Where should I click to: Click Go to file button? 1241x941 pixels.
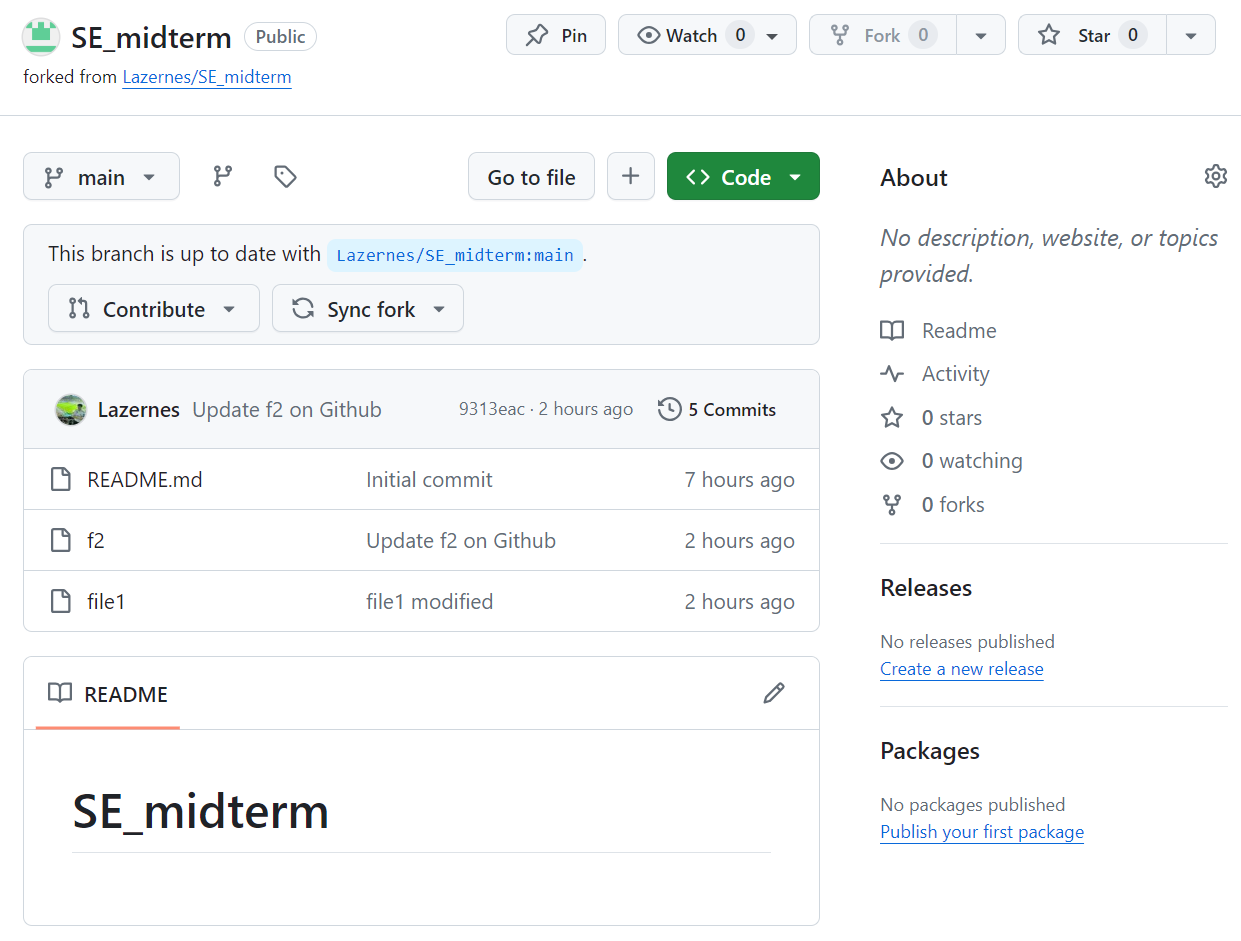[x=531, y=177]
